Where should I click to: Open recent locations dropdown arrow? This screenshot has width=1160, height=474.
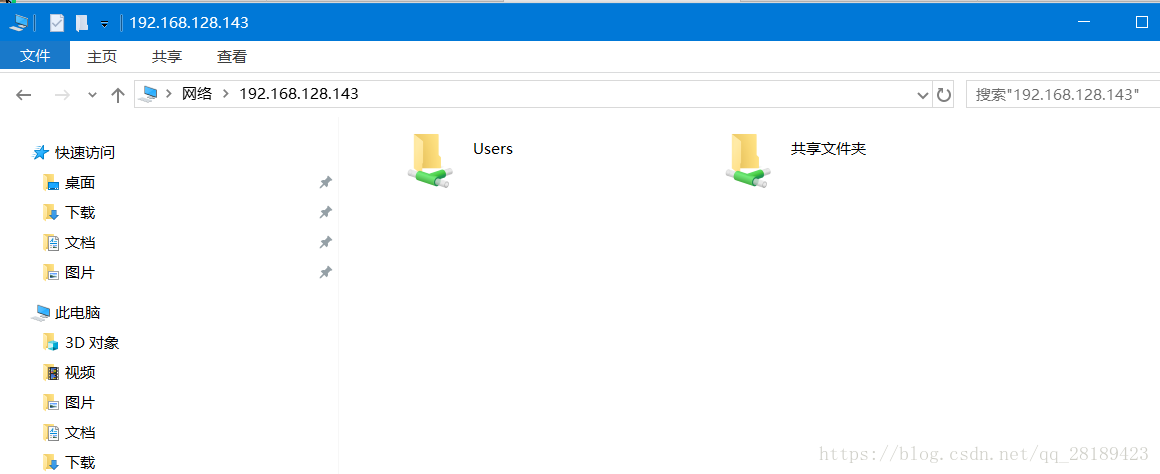[92, 95]
